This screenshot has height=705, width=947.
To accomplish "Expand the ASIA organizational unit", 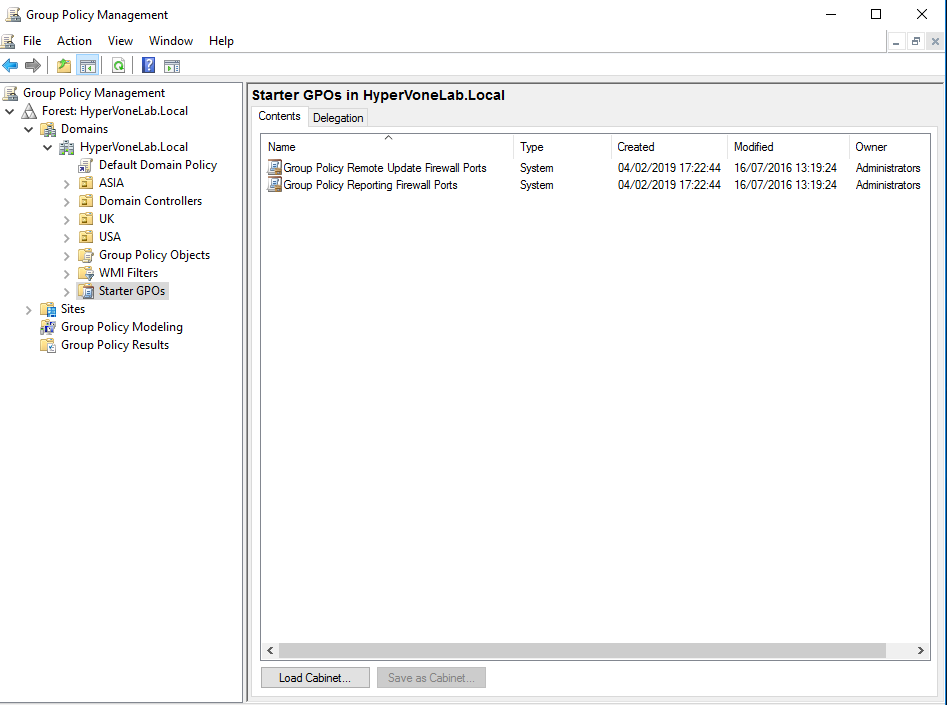I will click(66, 182).
